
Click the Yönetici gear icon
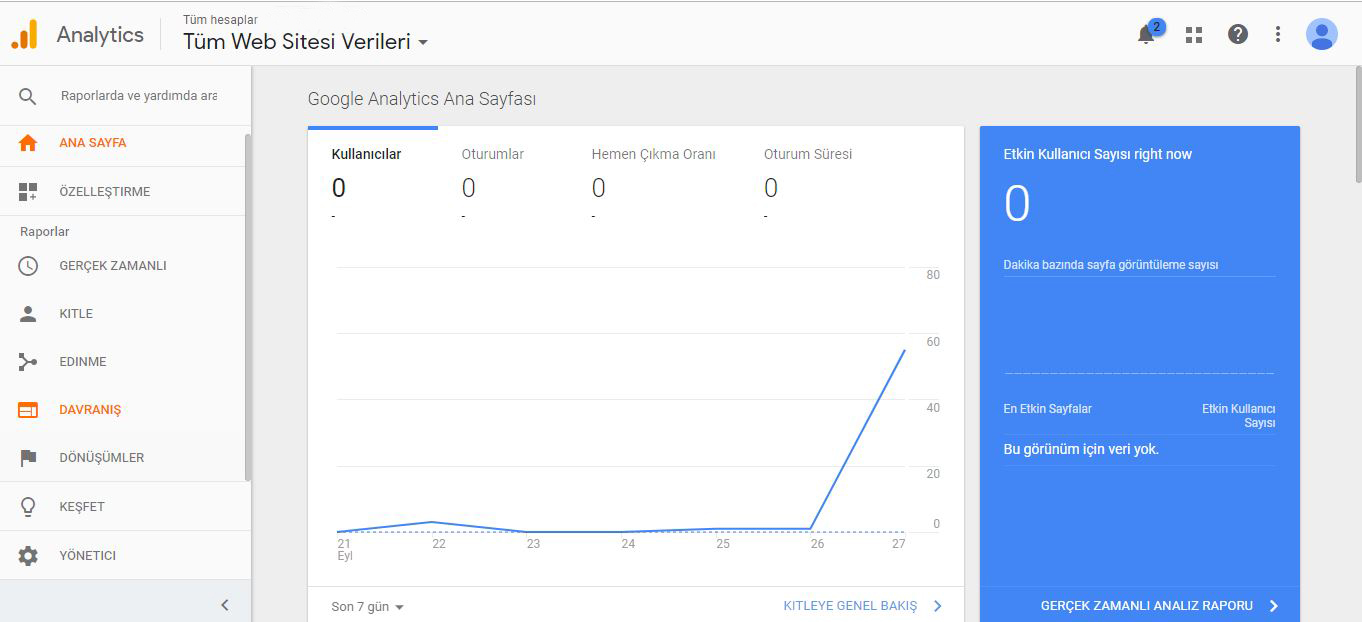[28, 556]
